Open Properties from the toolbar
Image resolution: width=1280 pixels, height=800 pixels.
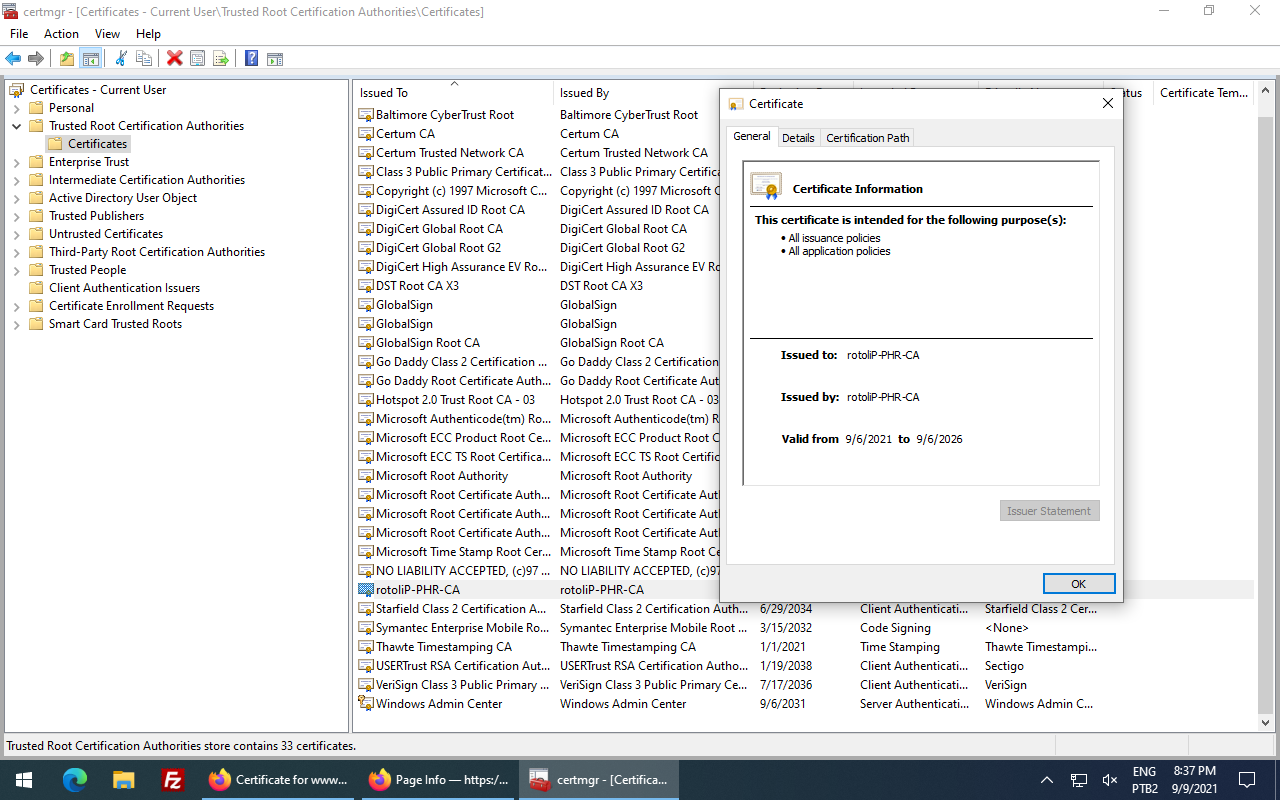[x=198, y=59]
